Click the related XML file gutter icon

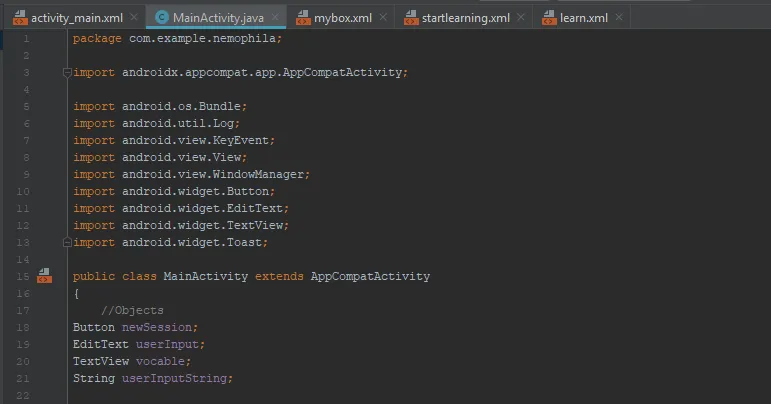click(x=43, y=276)
